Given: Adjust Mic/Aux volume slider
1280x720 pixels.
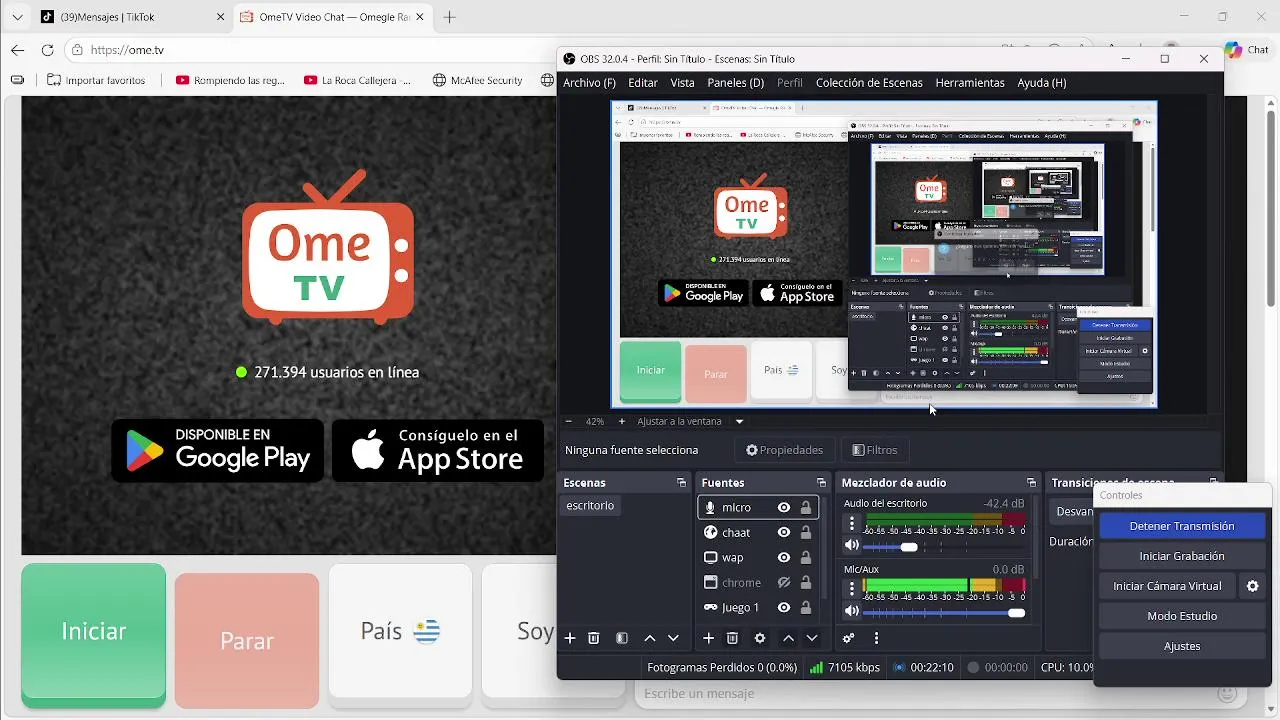Looking at the screenshot, I should click(1016, 612).
